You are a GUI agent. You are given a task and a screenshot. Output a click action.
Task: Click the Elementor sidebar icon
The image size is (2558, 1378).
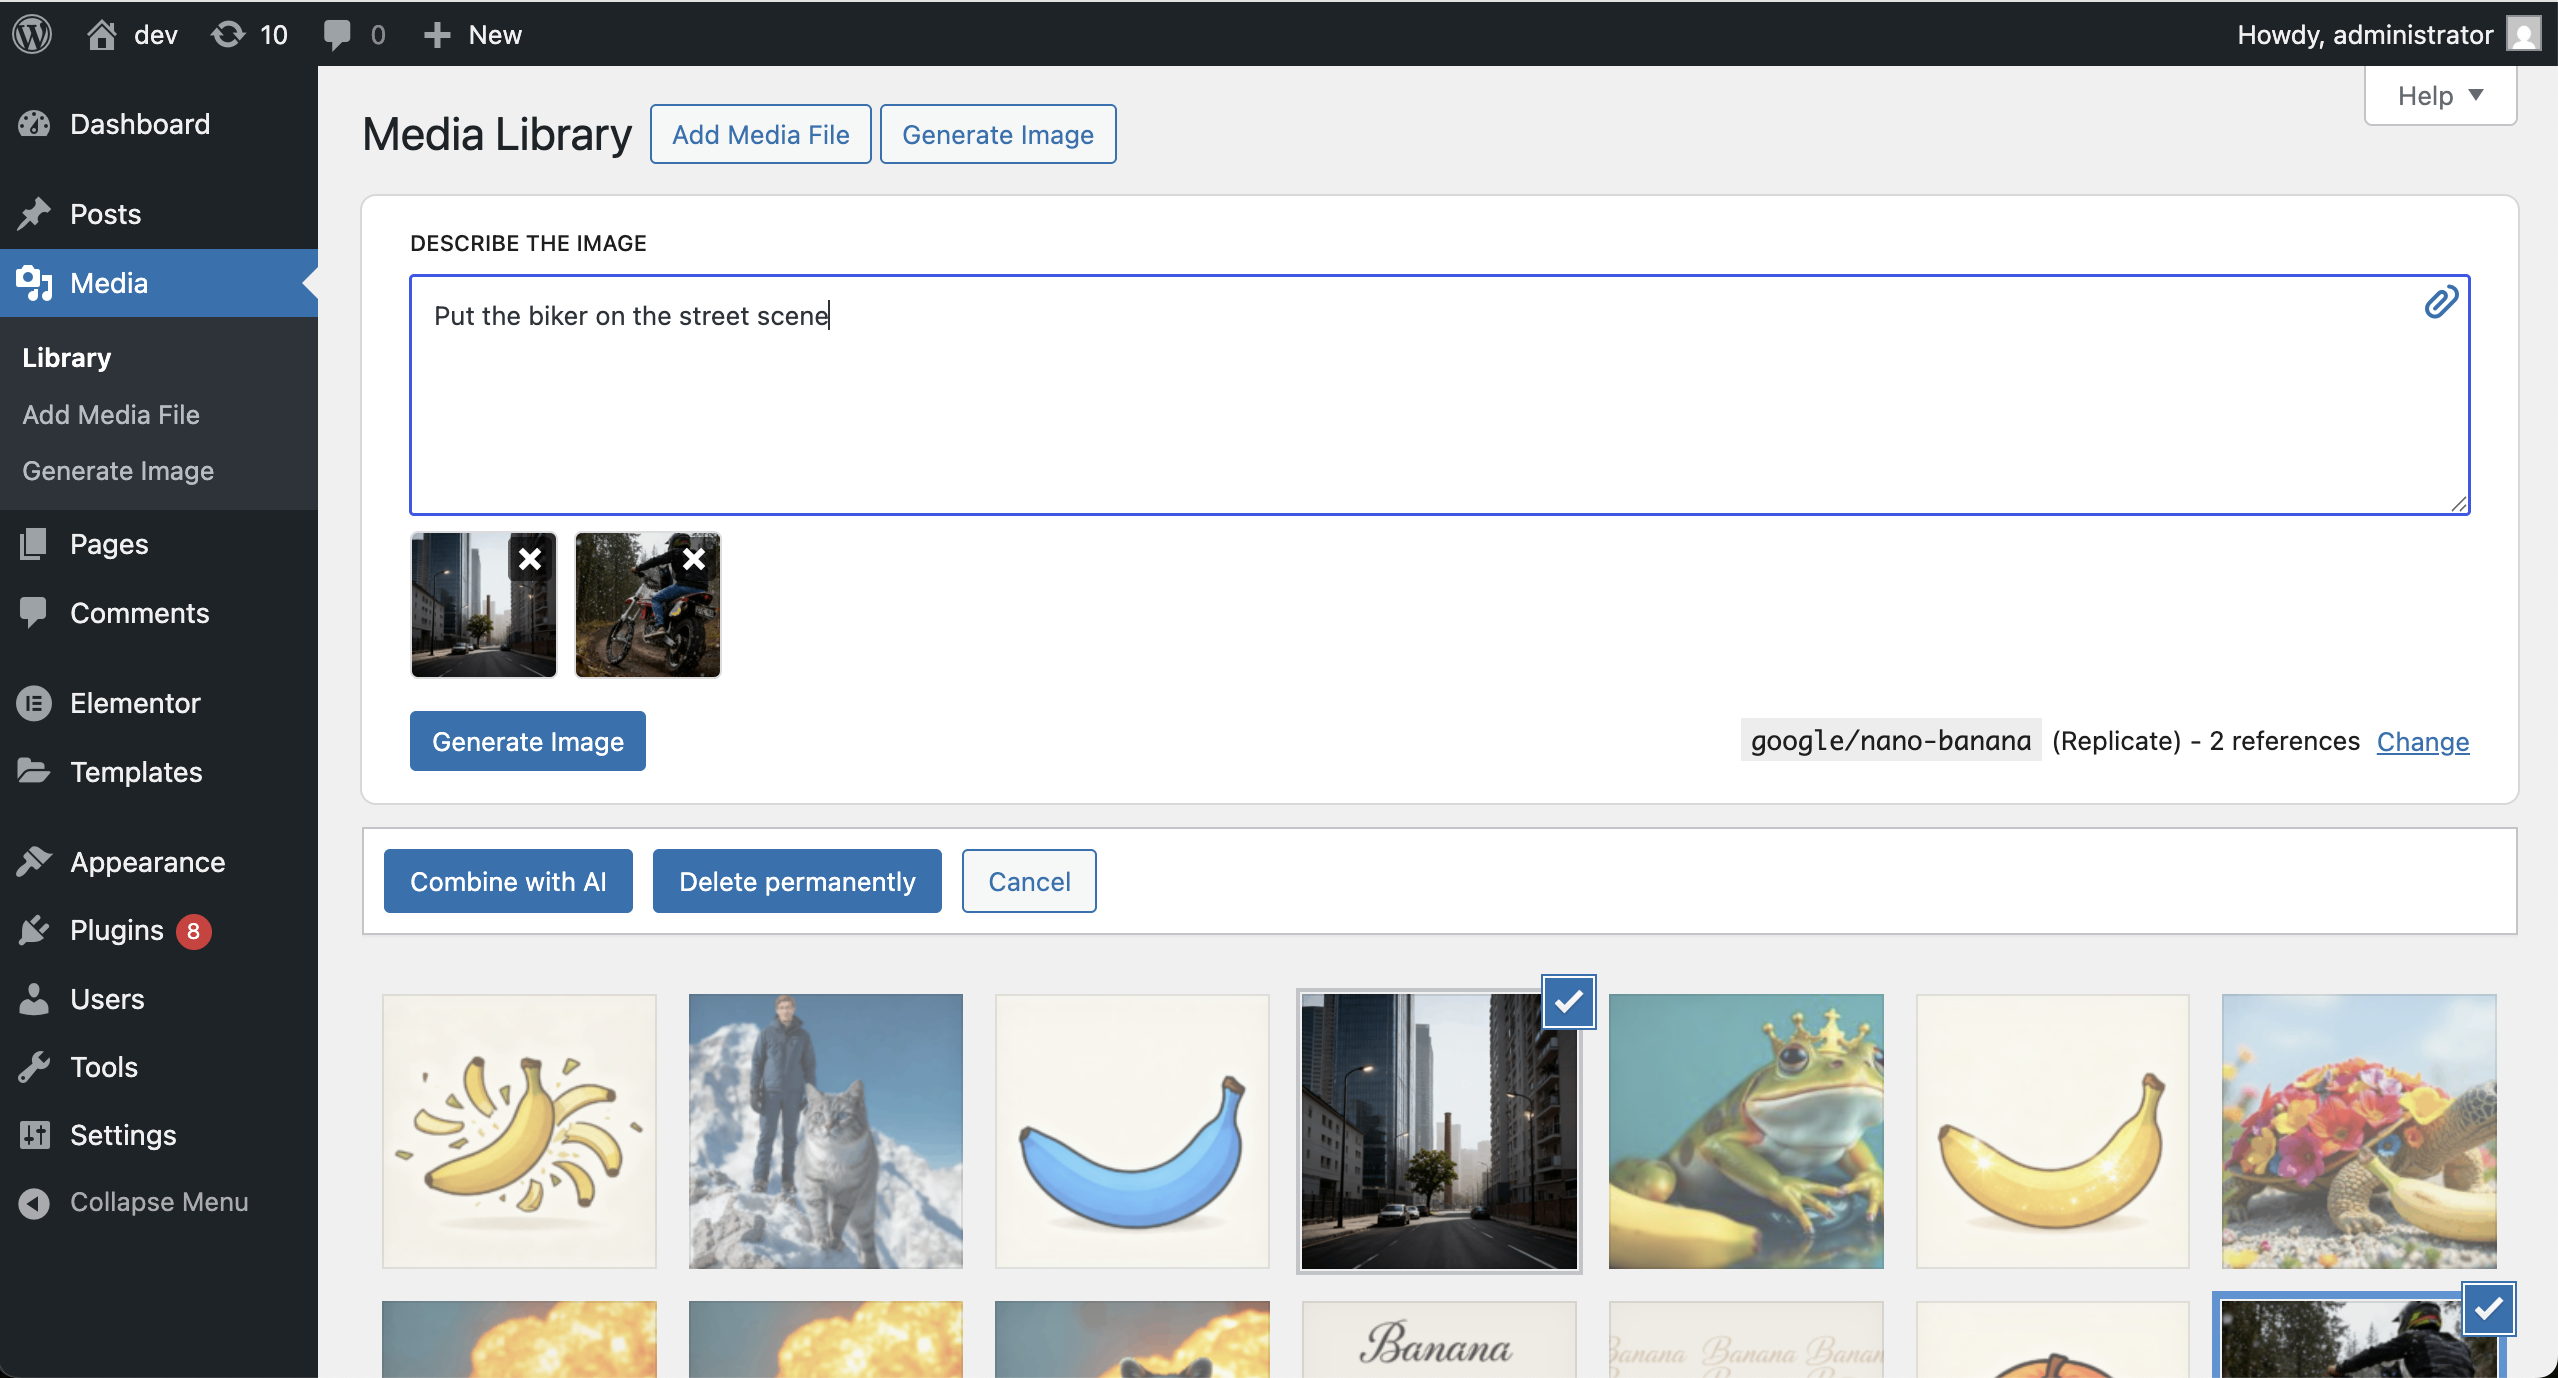pos(34,703)
